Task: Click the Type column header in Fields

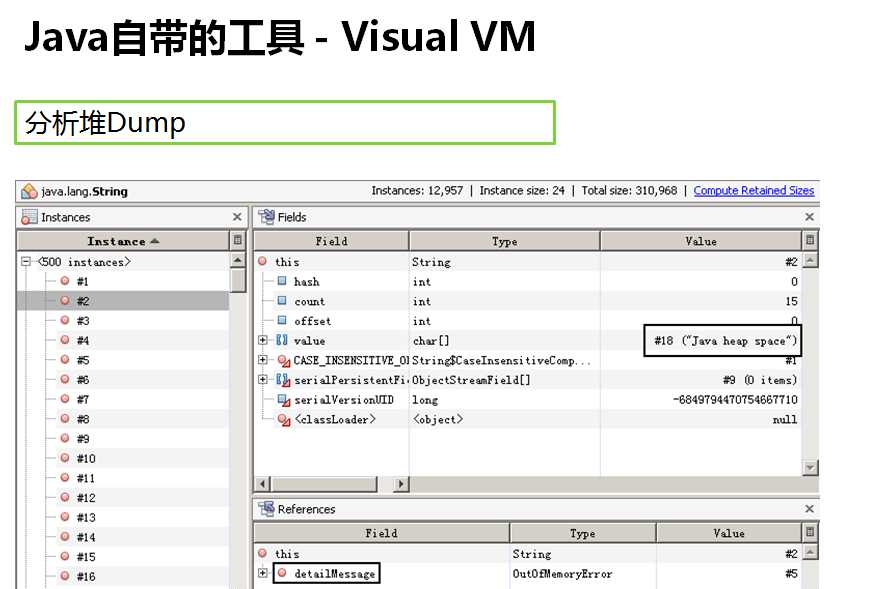Action: pos(505,241)
